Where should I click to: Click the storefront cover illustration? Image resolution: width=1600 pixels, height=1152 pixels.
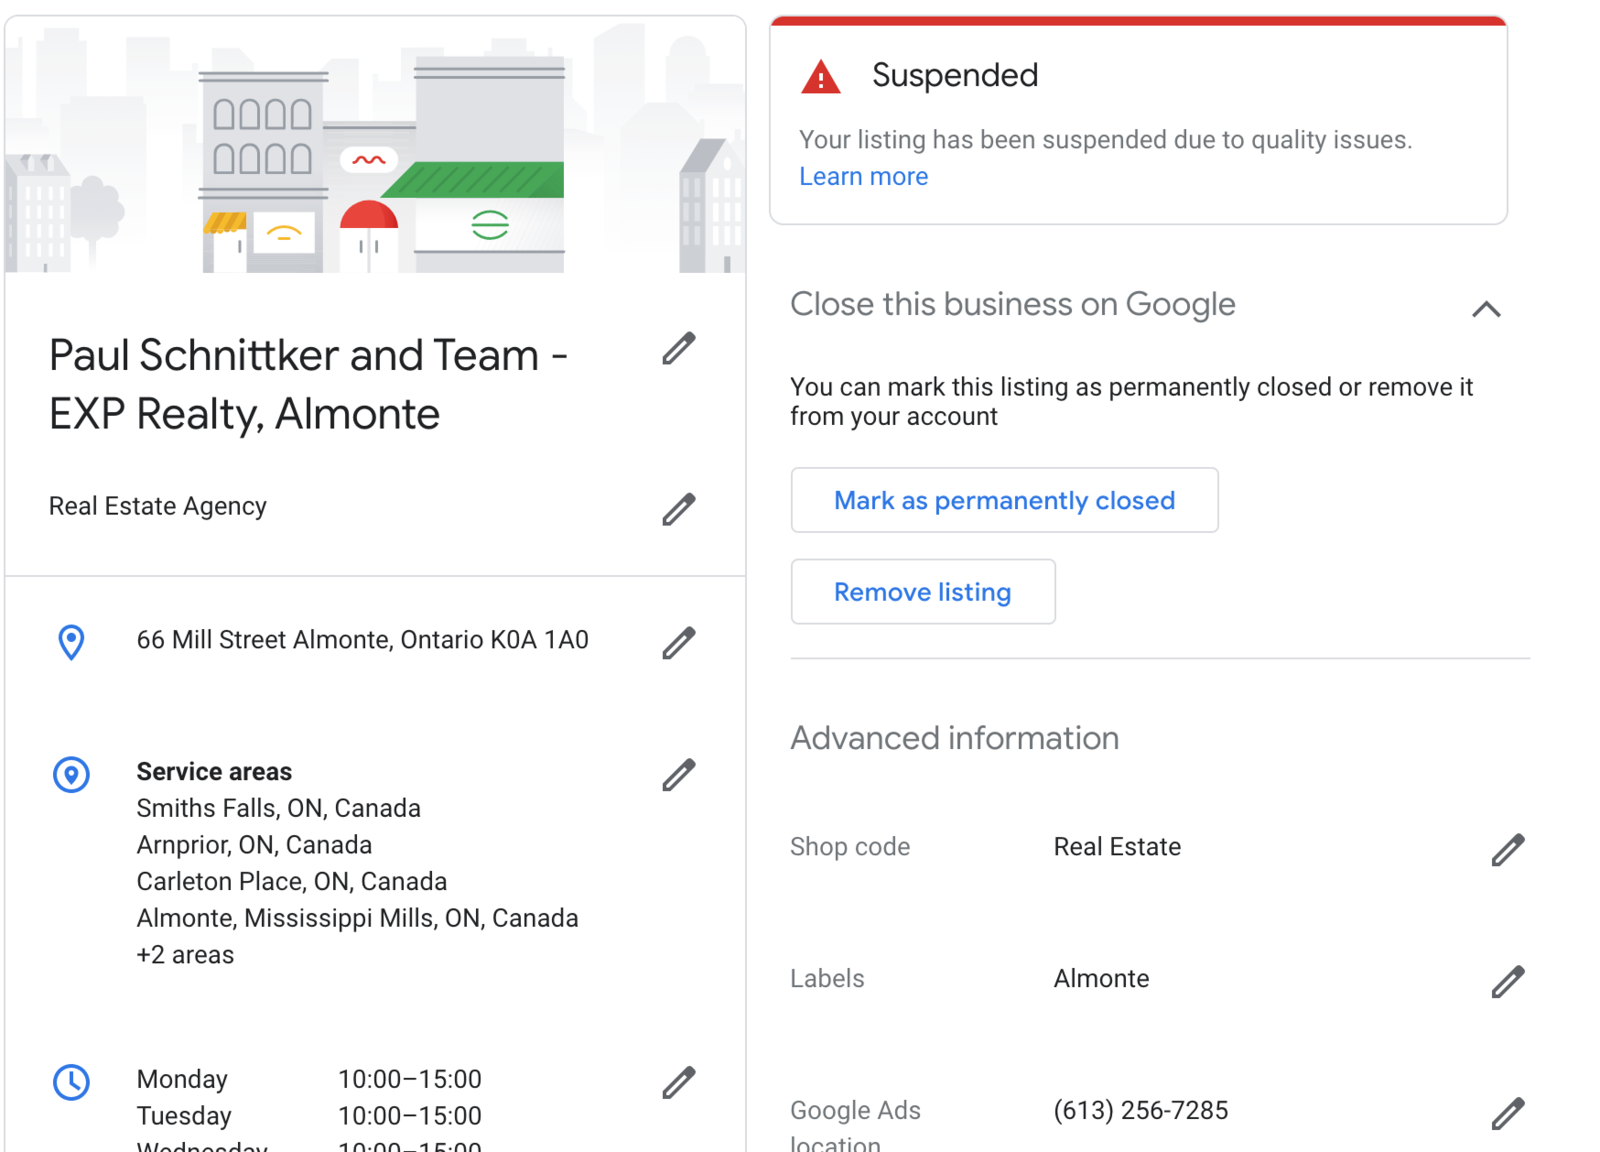pyautogui.click(x=375, y=146)
